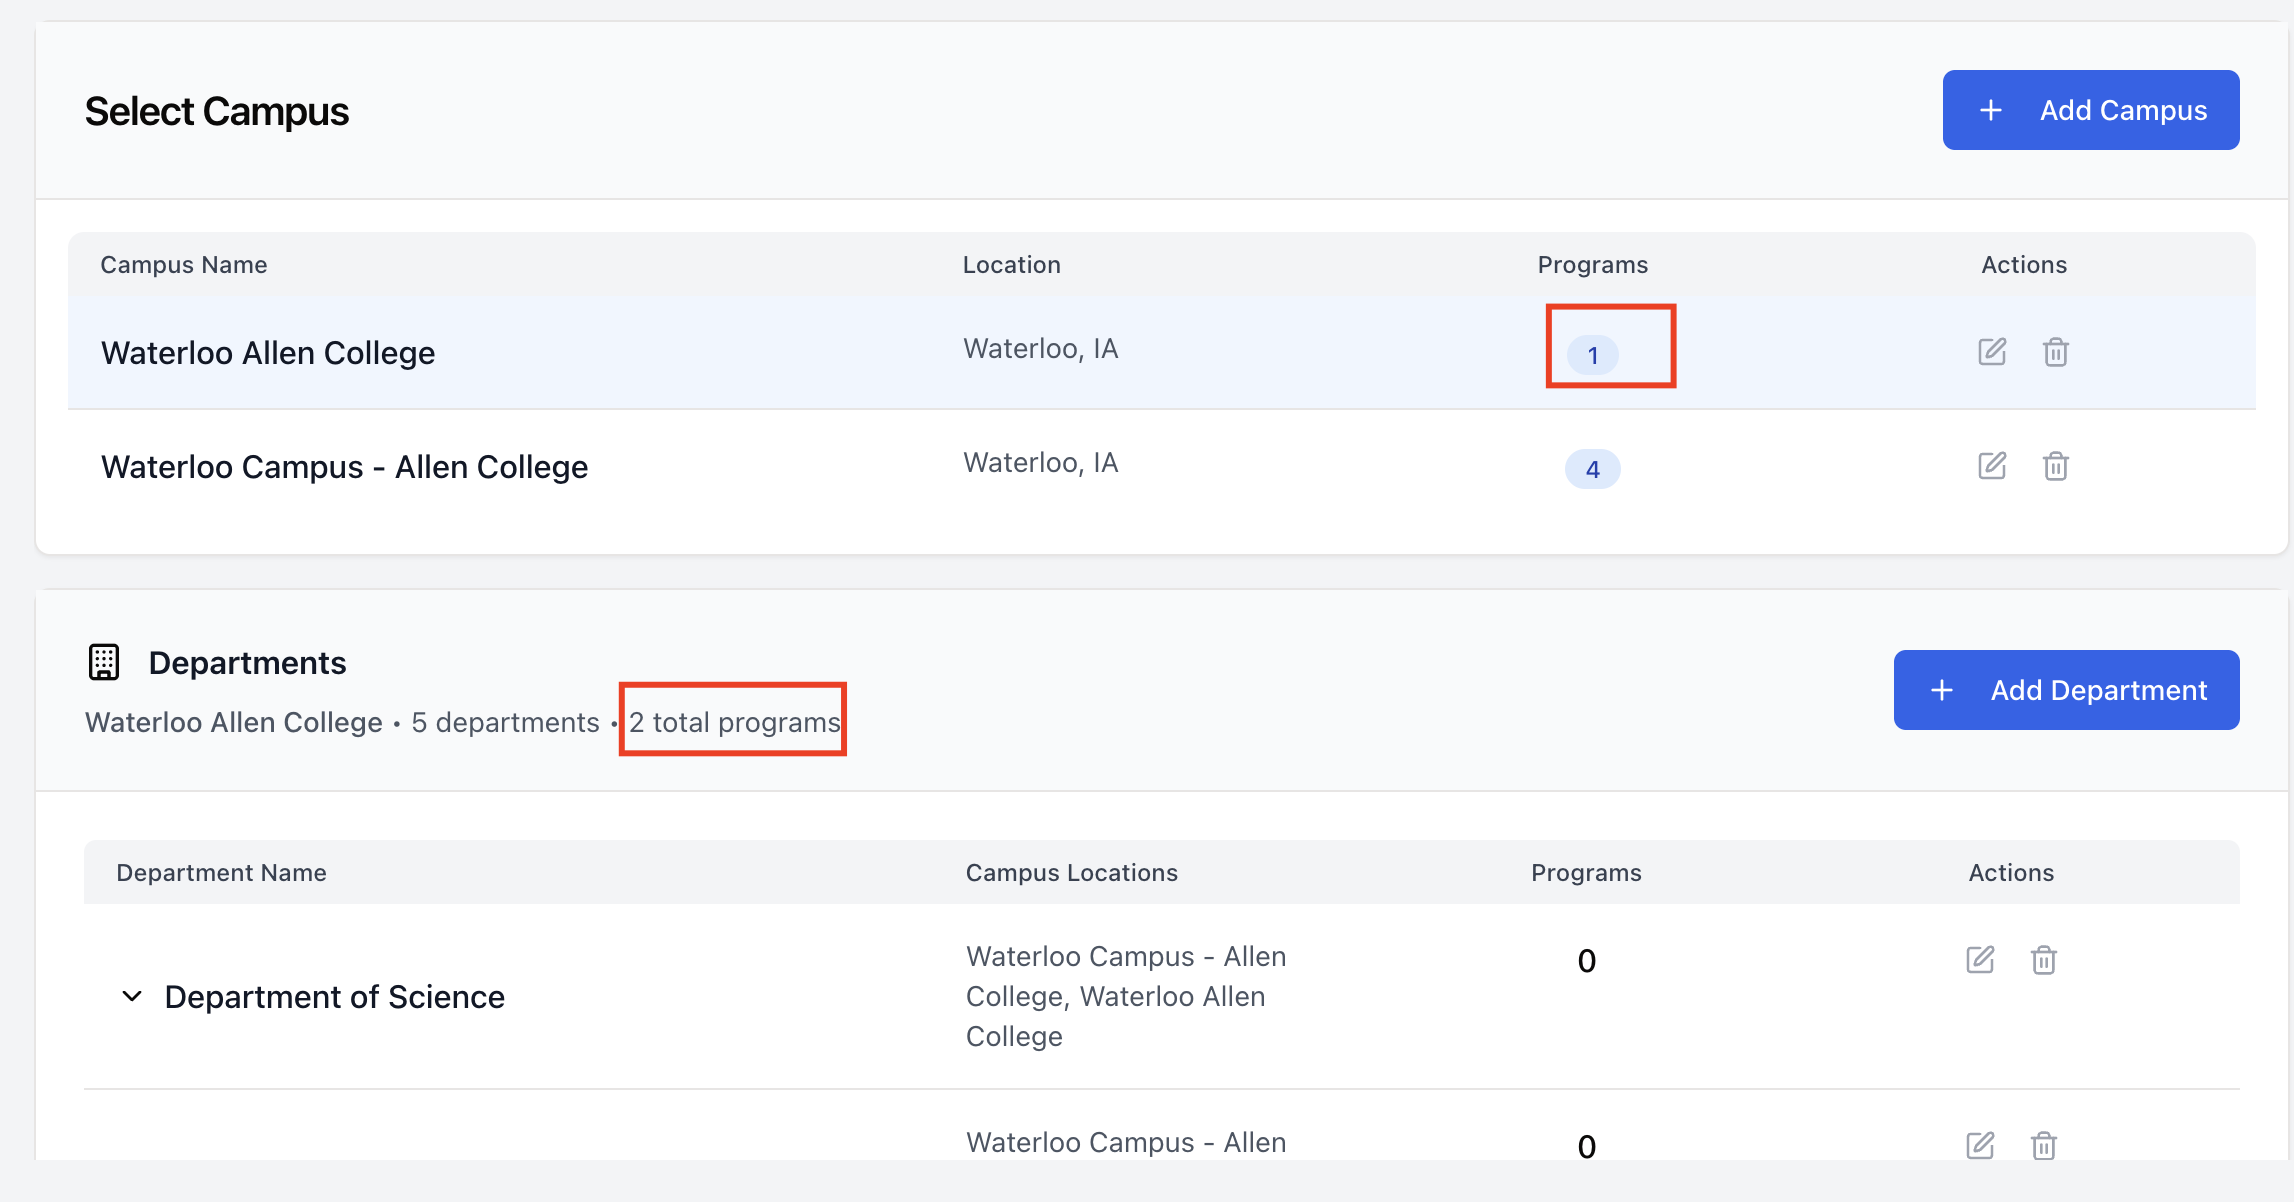Edit Waterloo Campus - Allen College row

[x=1991, y=466]
